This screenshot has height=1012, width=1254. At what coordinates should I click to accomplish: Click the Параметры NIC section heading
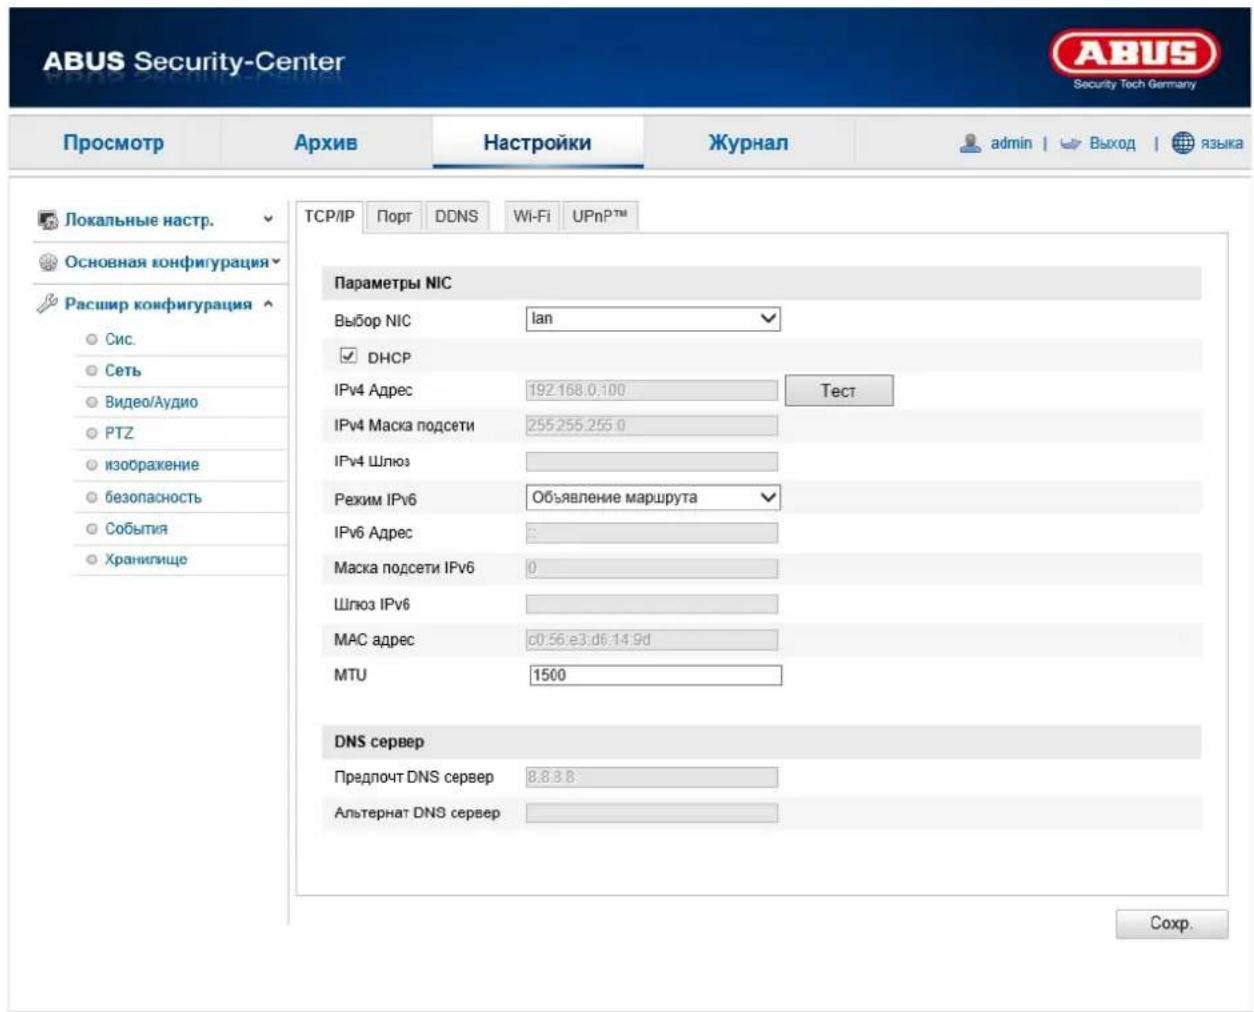[x=393, y=283]
